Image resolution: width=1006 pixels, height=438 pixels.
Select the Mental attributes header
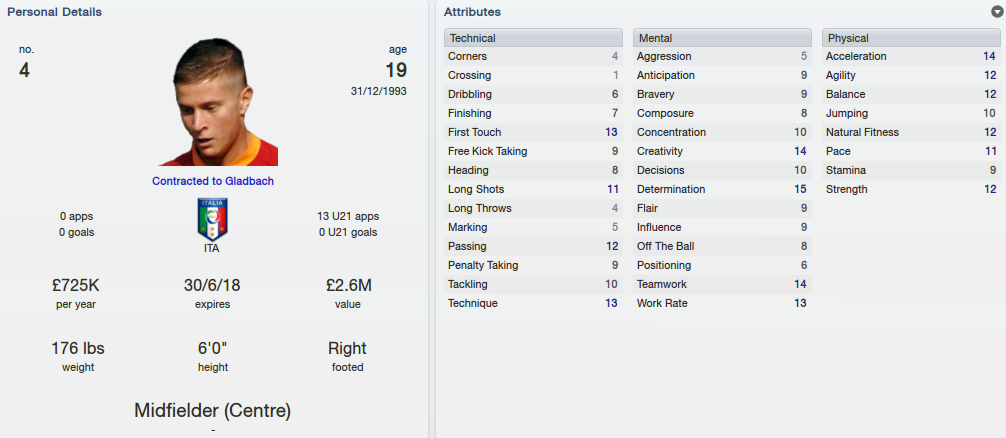tap(722, 38)
